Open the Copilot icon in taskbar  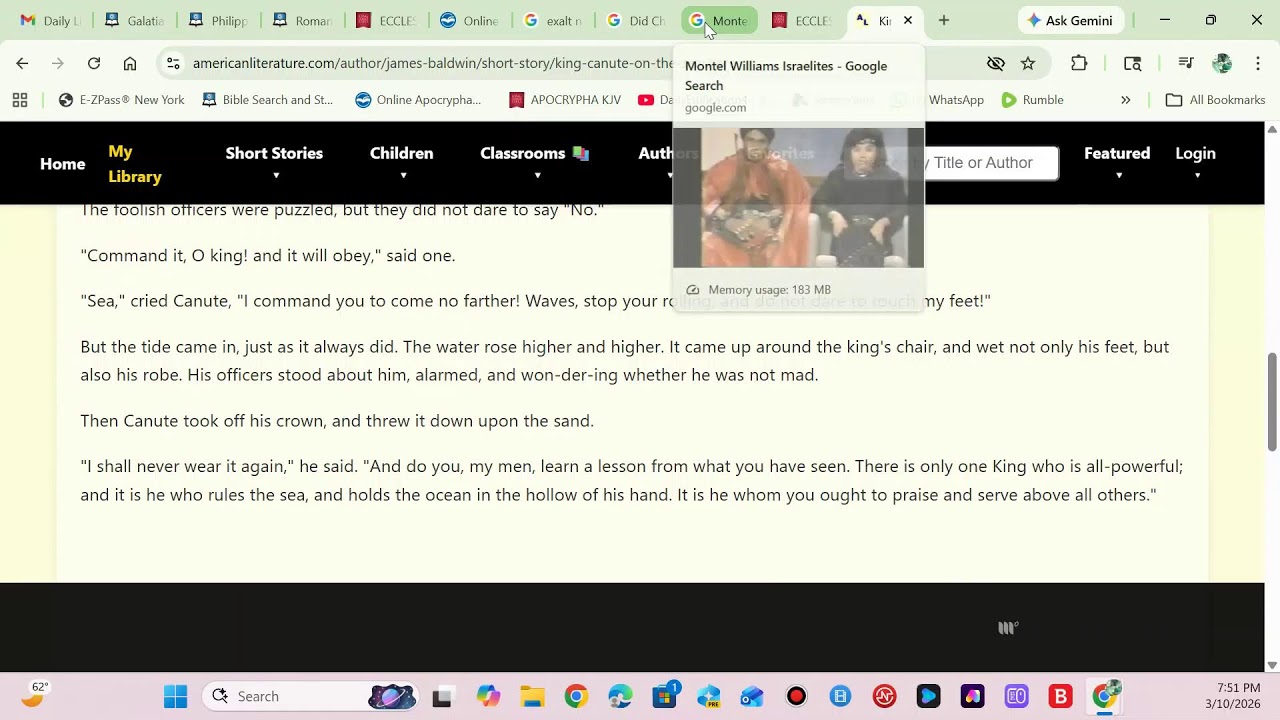(x=488, y=696)
